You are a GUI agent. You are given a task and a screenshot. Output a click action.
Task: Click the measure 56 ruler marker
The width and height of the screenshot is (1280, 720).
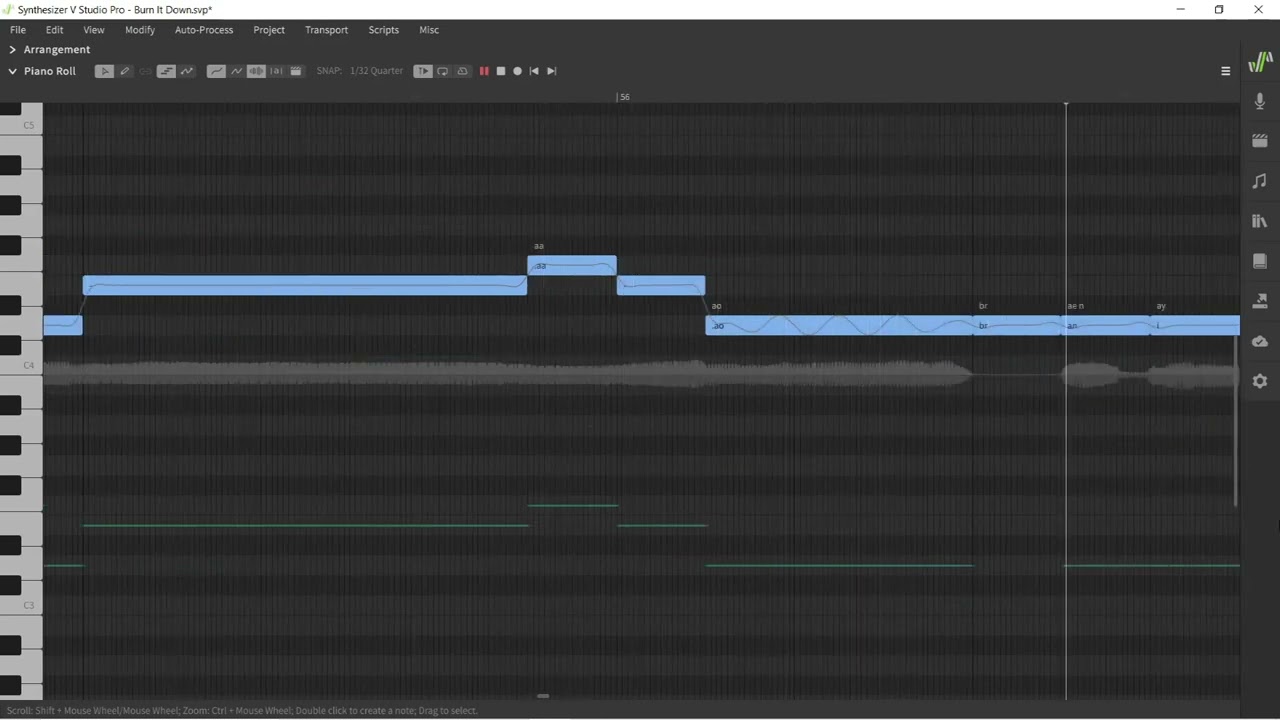click(624, 97)
